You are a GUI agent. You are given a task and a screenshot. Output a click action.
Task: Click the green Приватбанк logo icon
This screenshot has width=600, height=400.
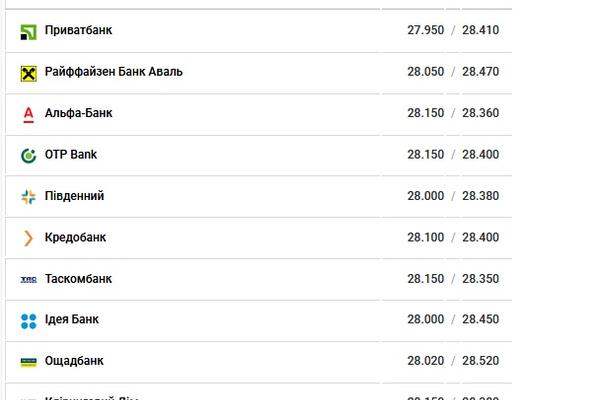click(28, 32)
